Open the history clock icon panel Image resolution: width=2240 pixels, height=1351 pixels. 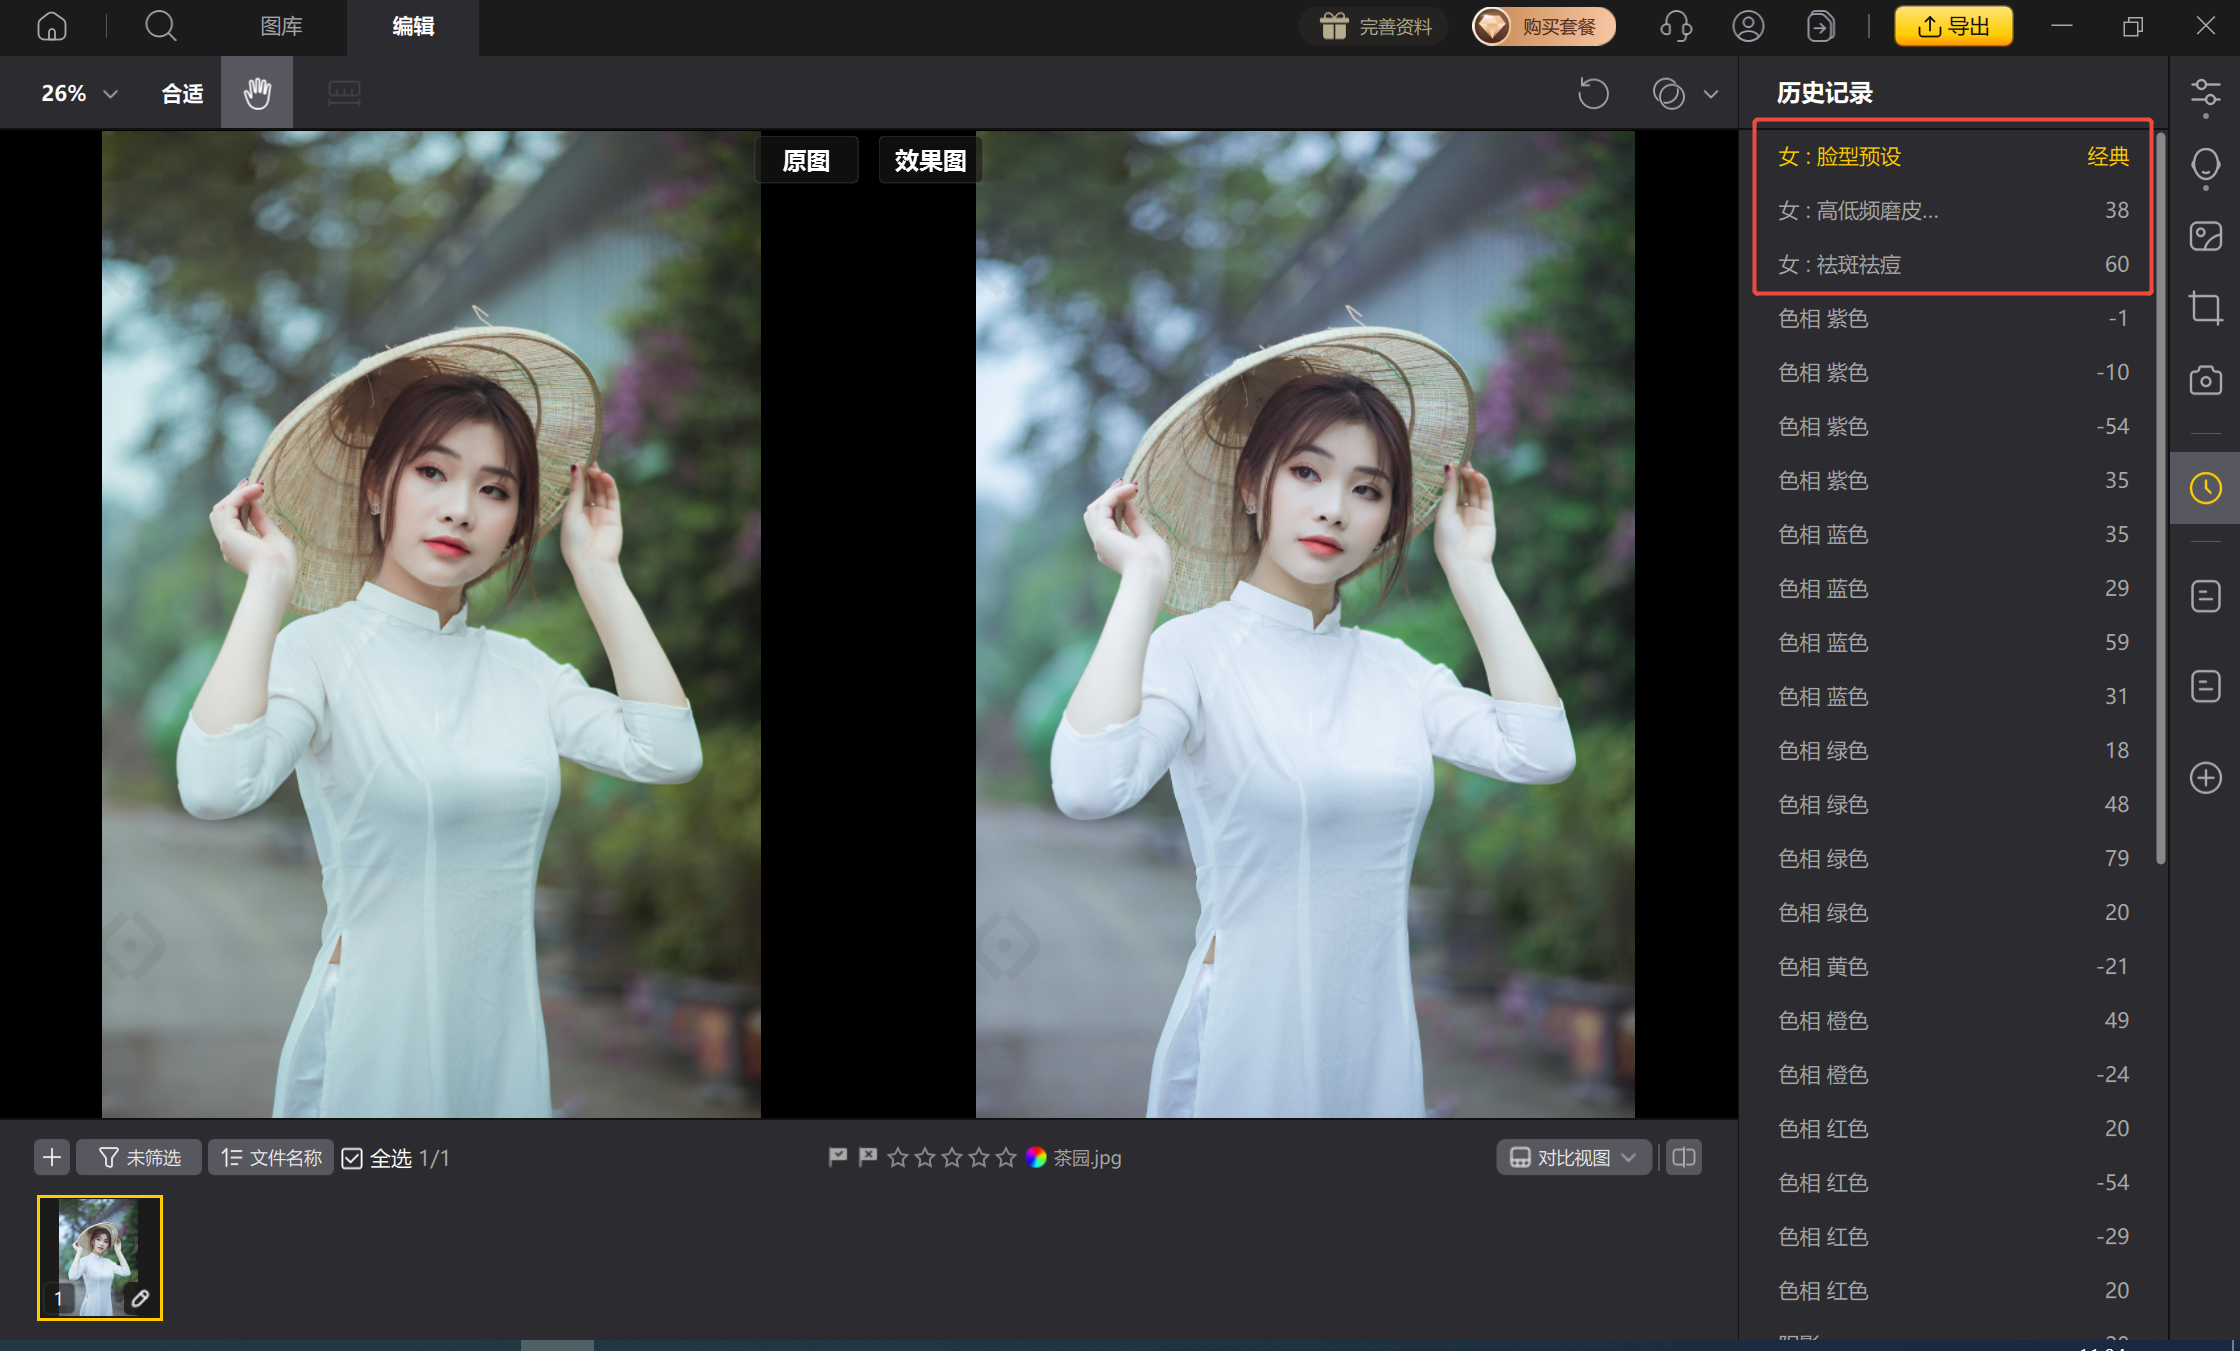(2205, 488)
